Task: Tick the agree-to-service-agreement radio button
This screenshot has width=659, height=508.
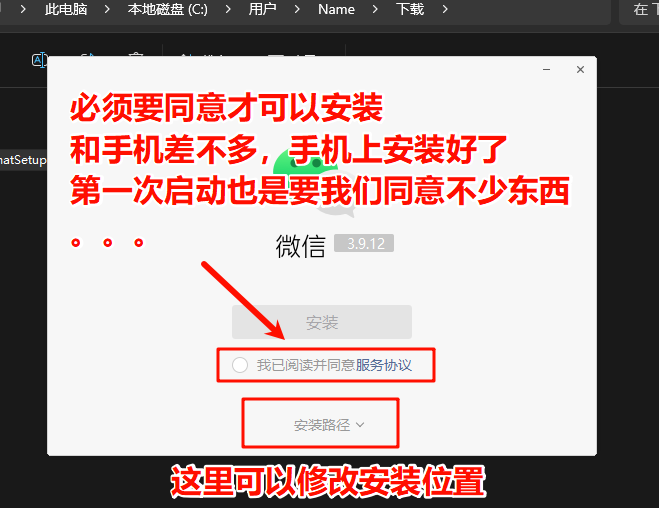Action: click(x=240, y=365)
